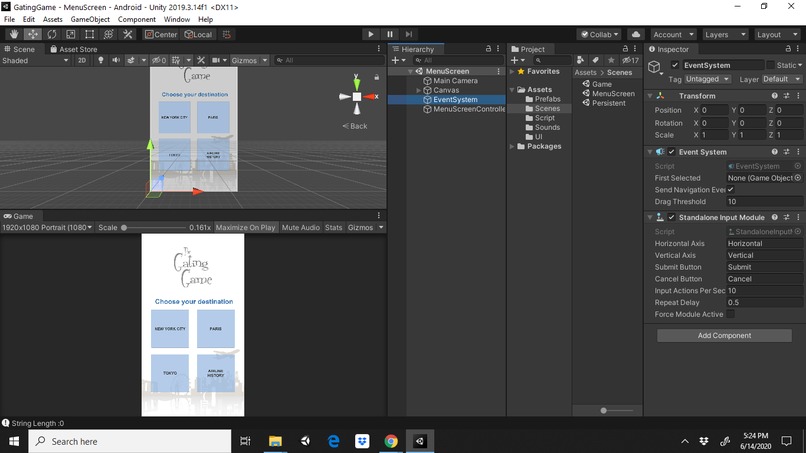Open Layer Default dropdown
Viewport: 806px width, 453px height.
[781, 79]
